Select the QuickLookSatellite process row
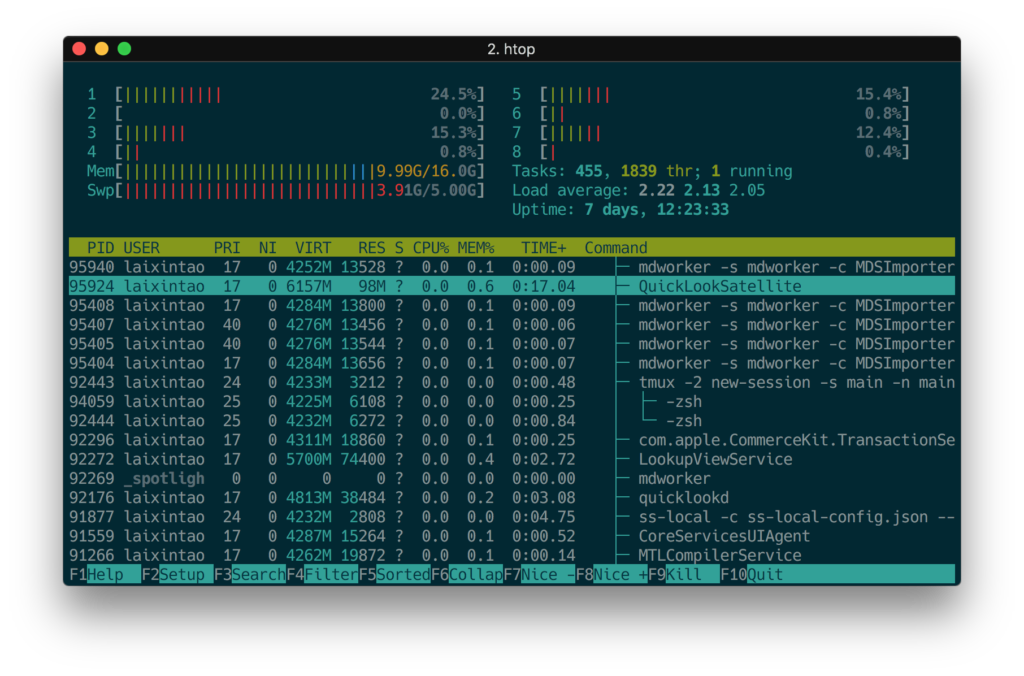The height and width of the screenshot is (676, 1024). pyautogui.click(x=512, y=286)
